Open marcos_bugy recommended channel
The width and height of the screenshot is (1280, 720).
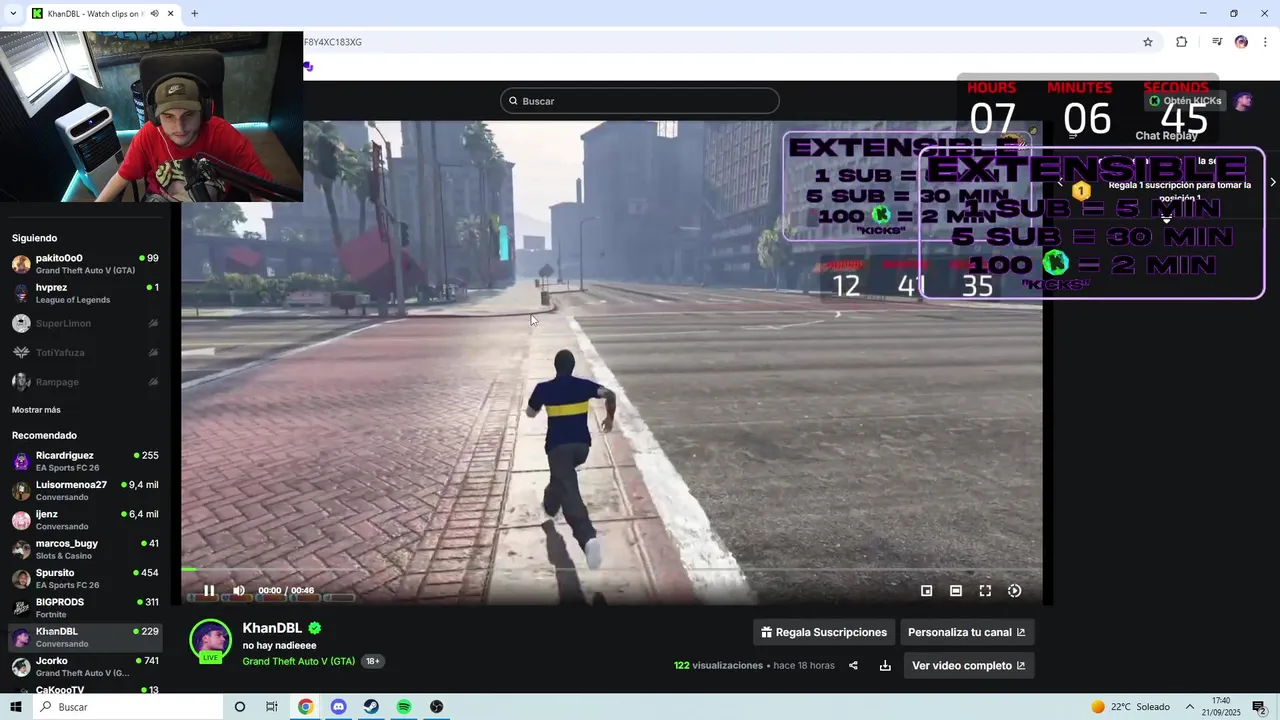[x=85, y=549]
